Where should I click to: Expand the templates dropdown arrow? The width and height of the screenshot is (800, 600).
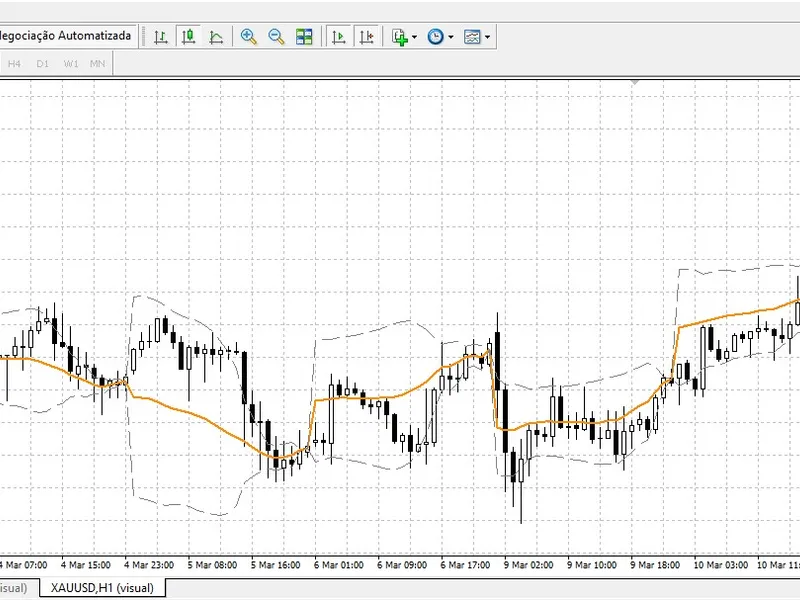[487, 37]
